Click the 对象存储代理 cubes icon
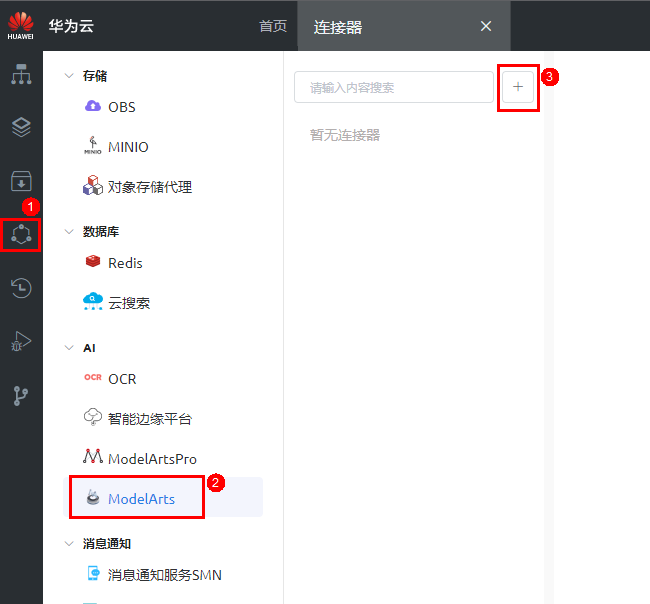The image size is (650, 604). point(93,185)
